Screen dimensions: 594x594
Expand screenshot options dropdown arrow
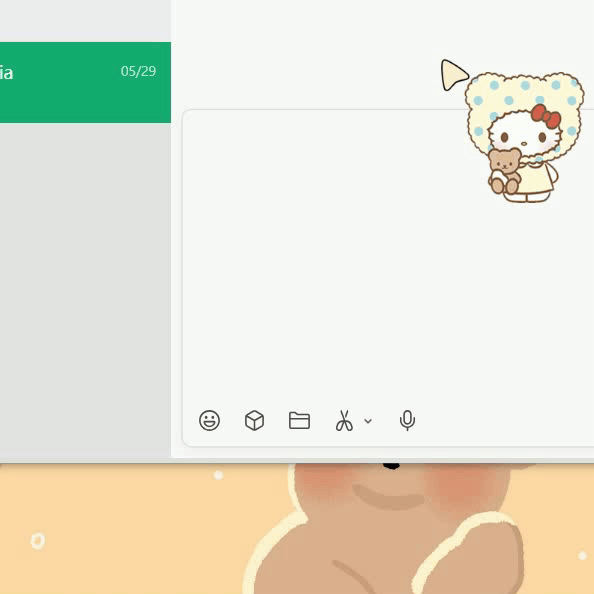[x=368, y=421]
